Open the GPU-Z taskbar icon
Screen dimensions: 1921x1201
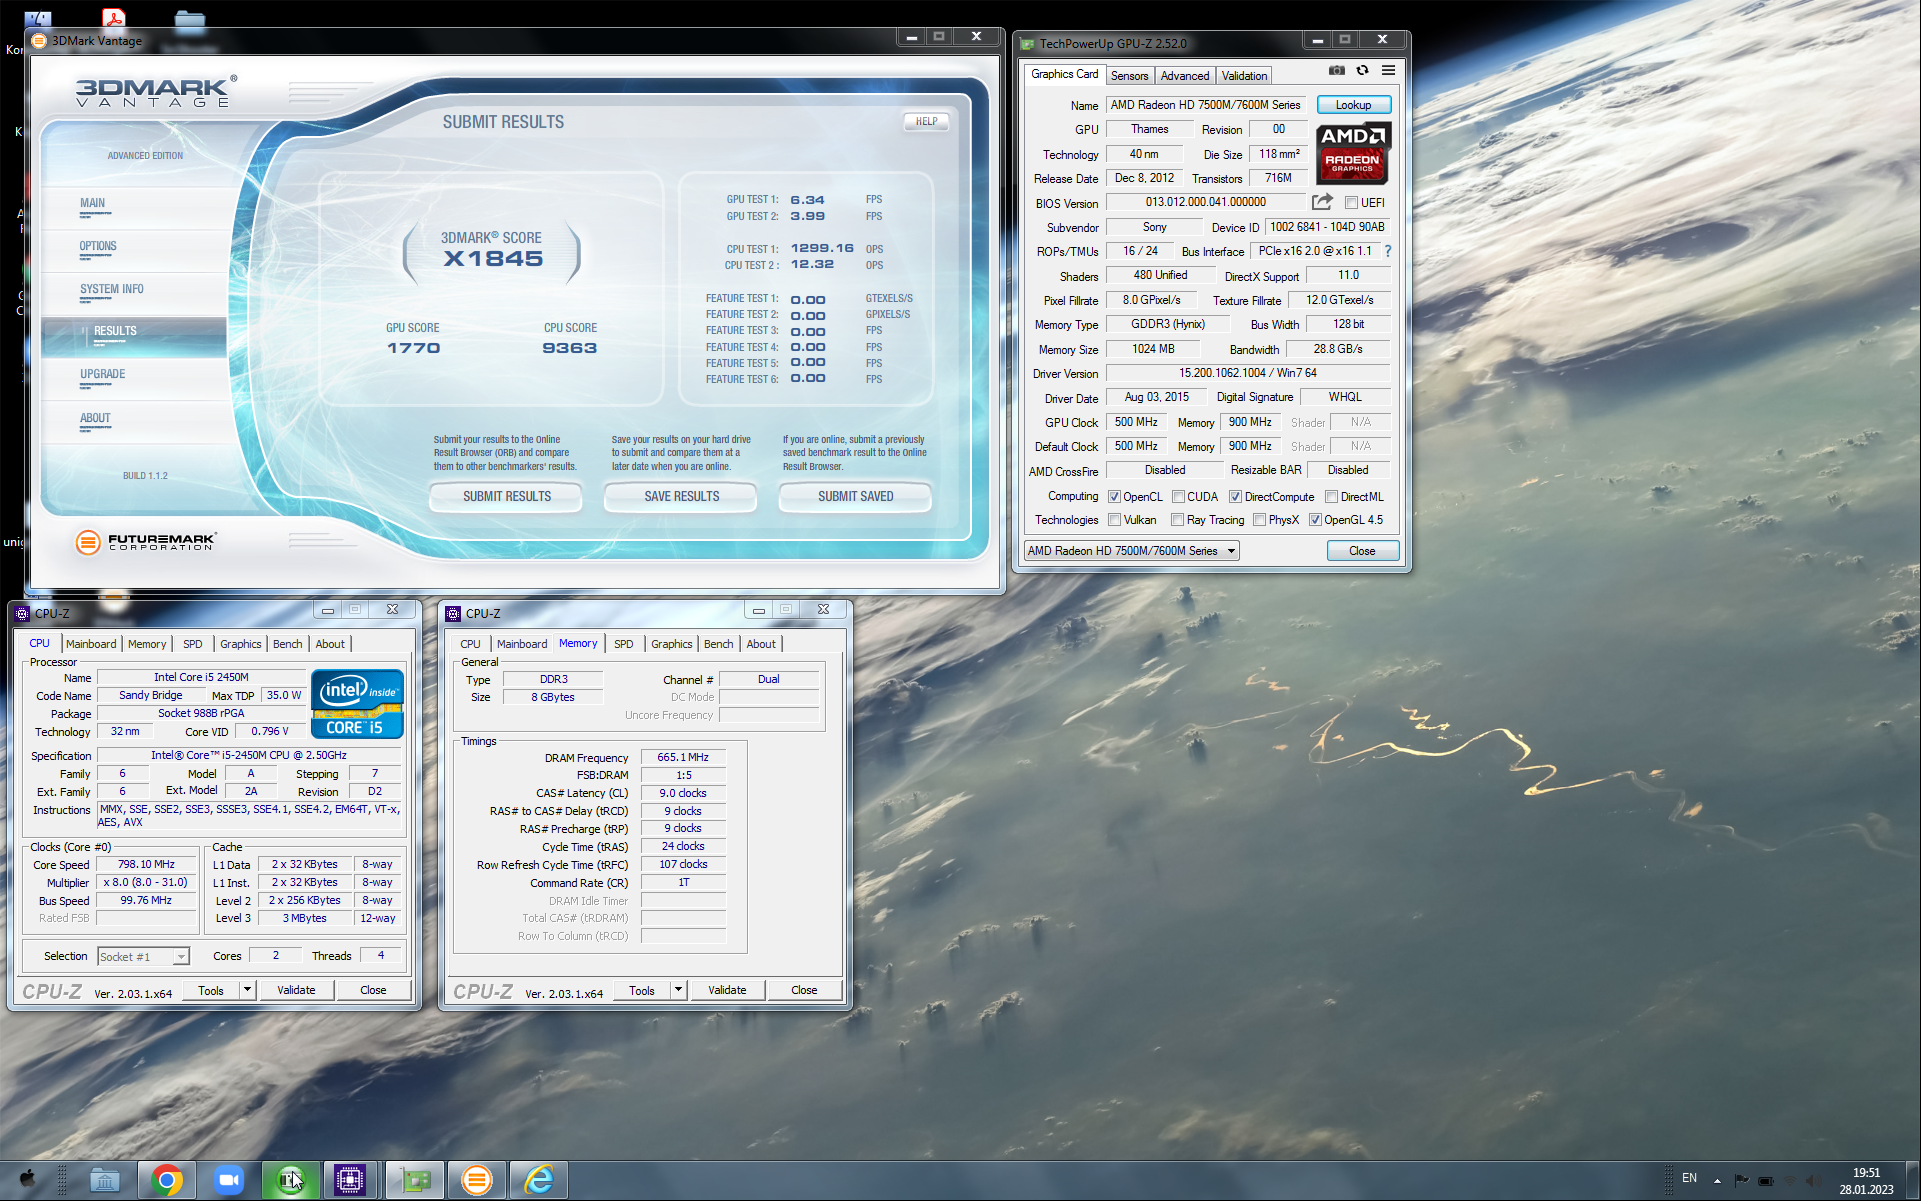(x=415, y=1181)
